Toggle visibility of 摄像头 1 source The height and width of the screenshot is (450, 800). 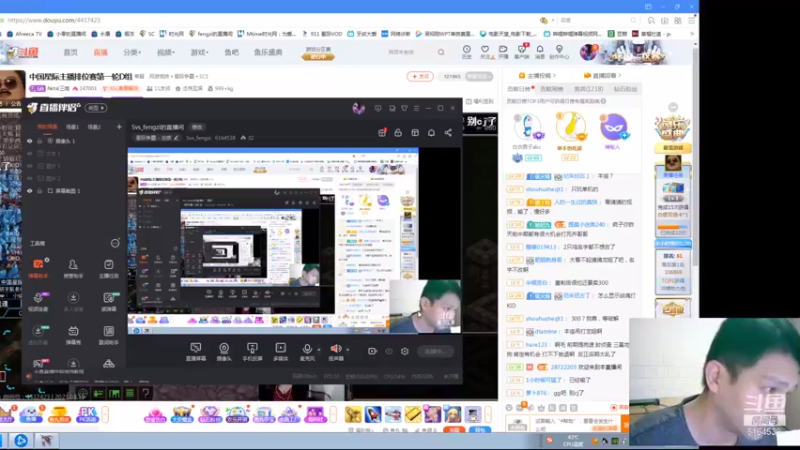[x=30, y=141]
